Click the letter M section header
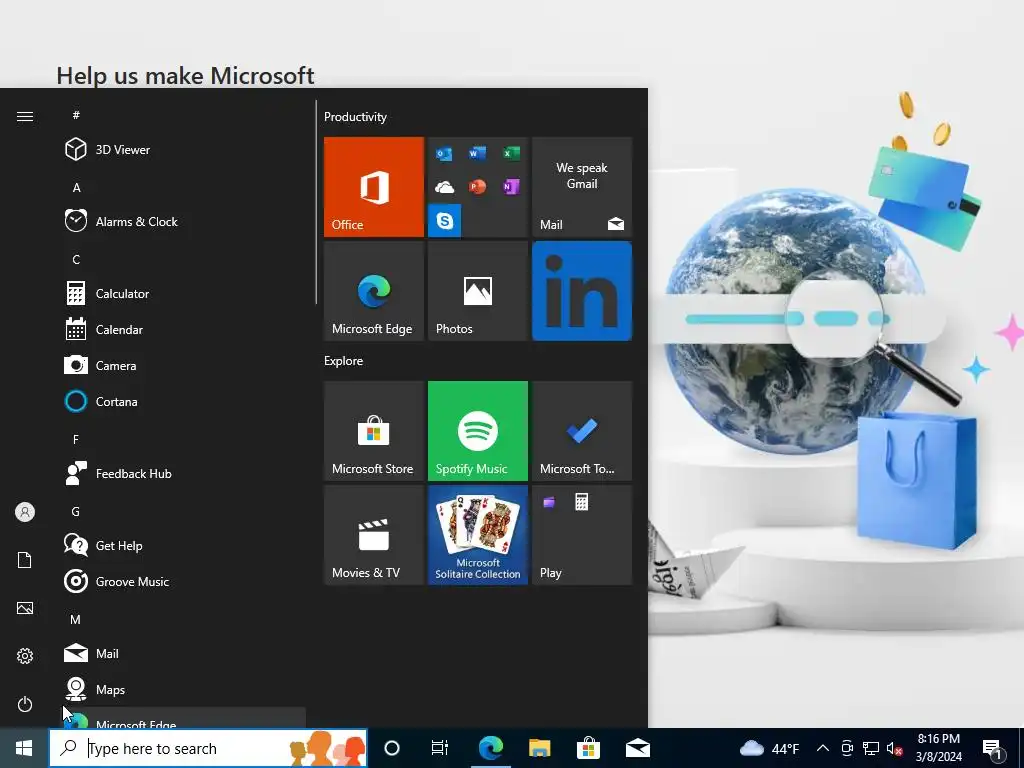The height and width of the screenshot is (768, 1024). [x=76, y=619]
